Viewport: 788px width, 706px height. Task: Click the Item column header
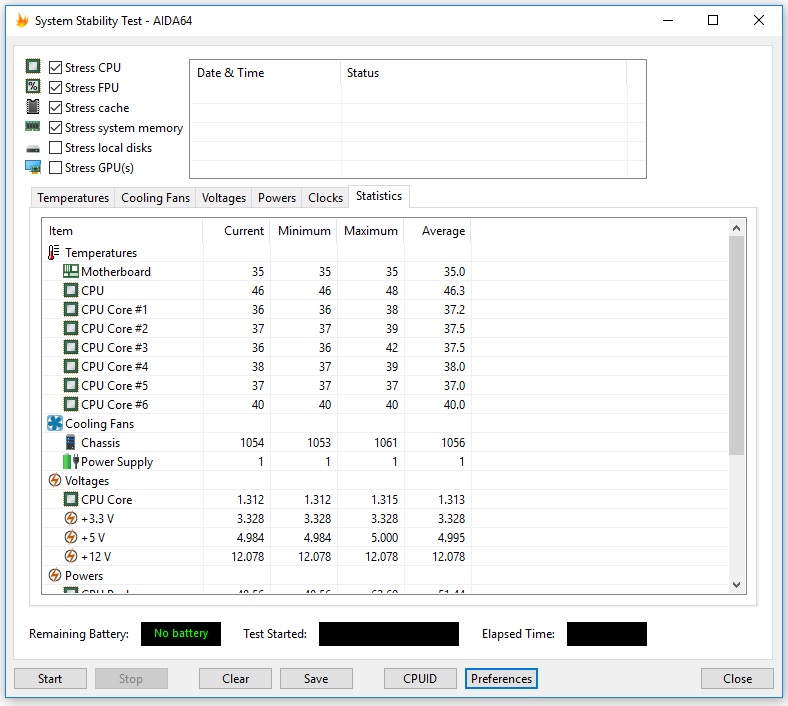123,231
